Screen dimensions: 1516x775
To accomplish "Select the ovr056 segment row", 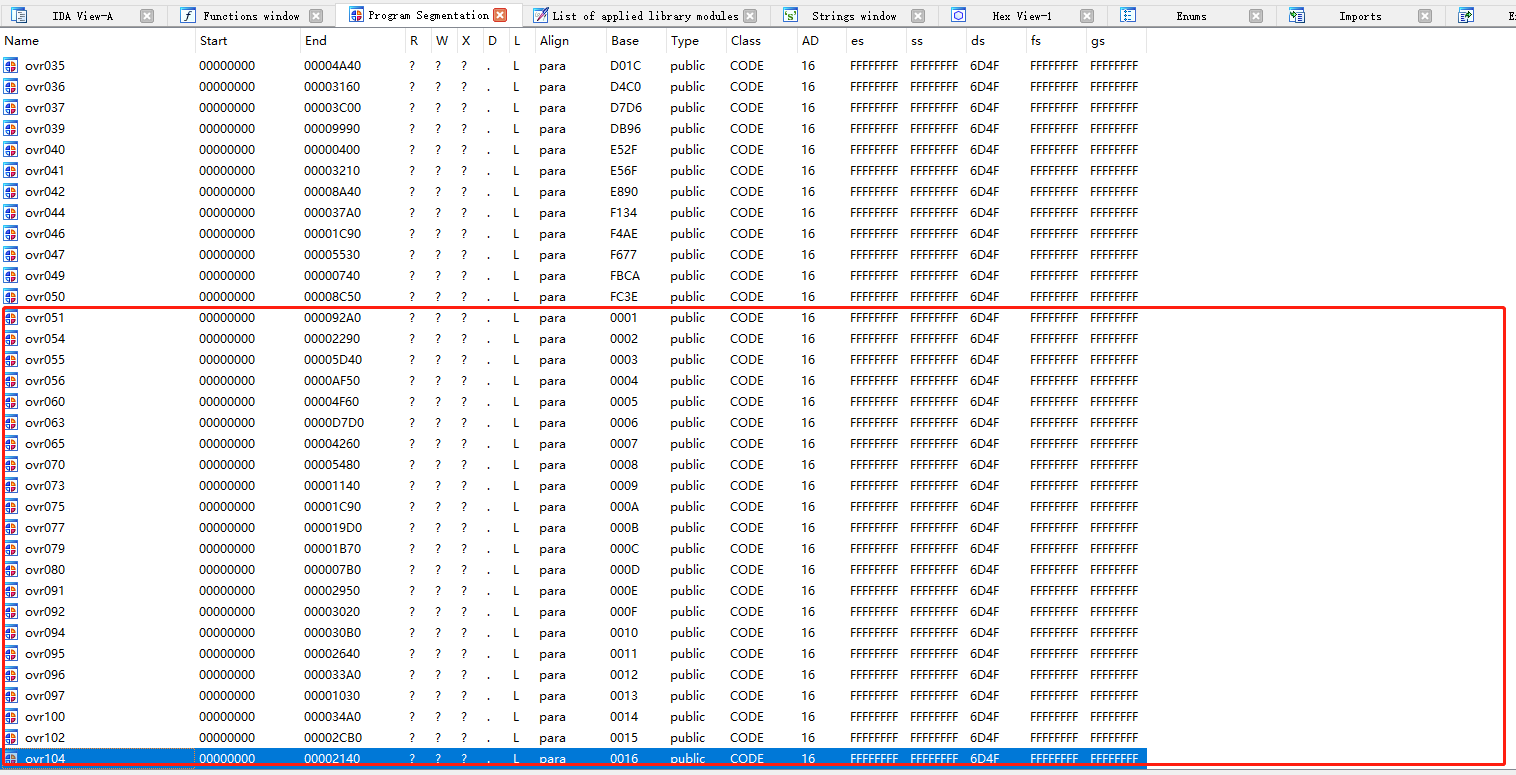I will (x=573, y=381).
